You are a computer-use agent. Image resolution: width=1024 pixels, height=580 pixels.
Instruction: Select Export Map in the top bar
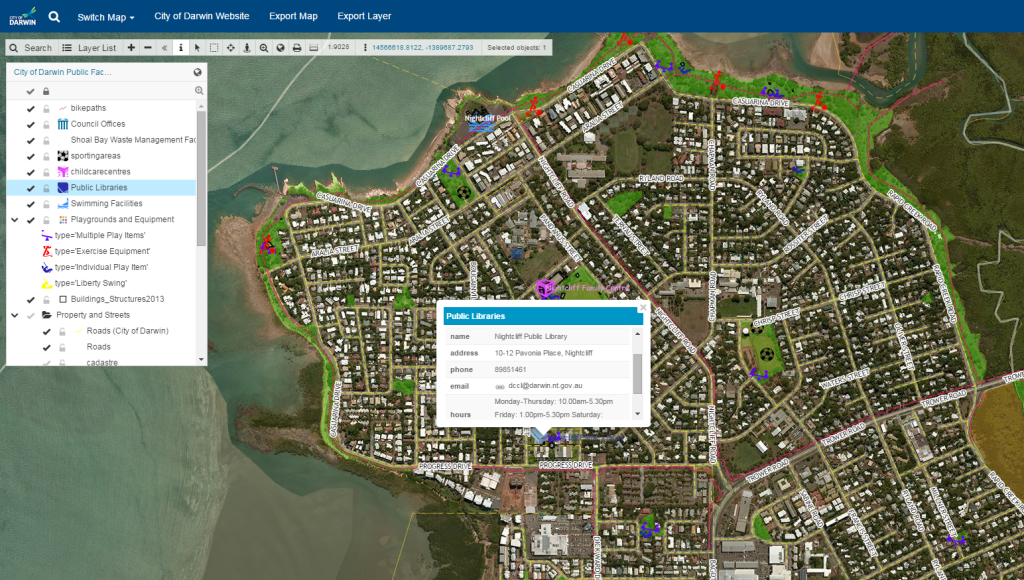pyautogui.click(x=293, y=16)
